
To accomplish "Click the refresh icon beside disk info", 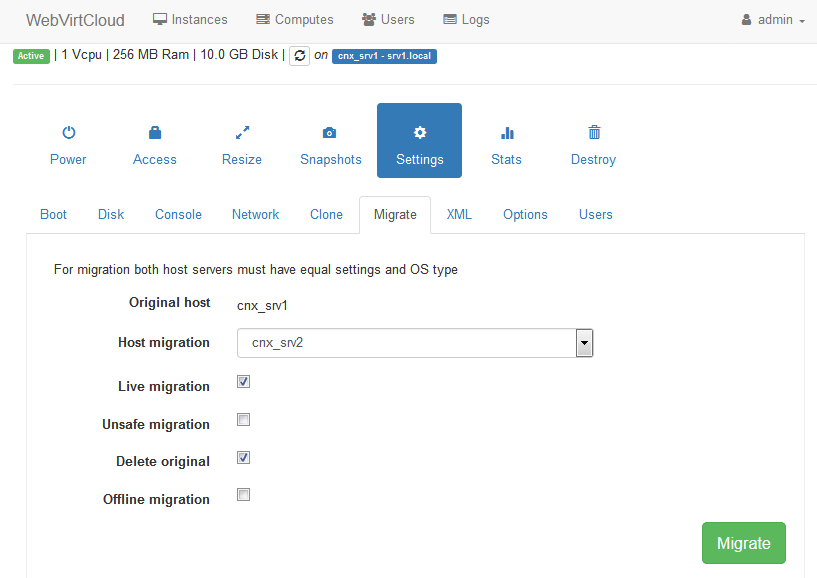I will pos(299,56).
